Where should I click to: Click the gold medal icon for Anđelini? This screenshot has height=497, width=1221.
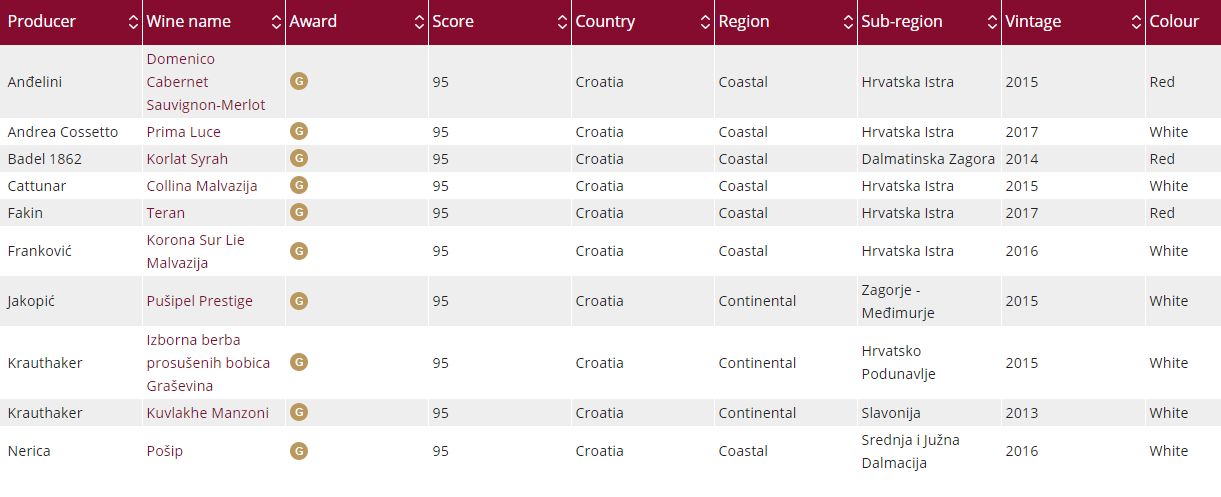(x=298, y=81)
